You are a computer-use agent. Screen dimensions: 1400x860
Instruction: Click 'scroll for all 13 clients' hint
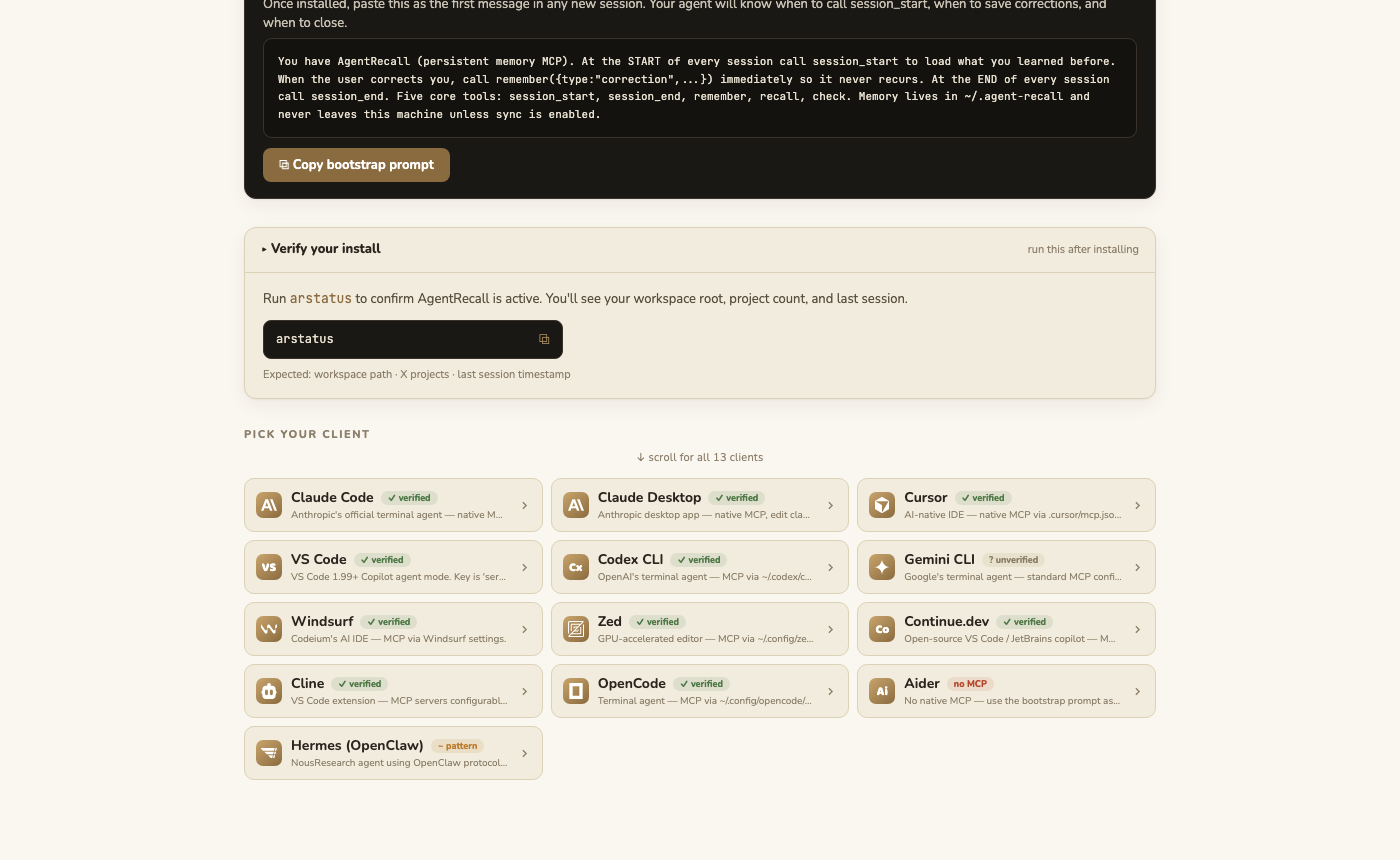point(700,457)
